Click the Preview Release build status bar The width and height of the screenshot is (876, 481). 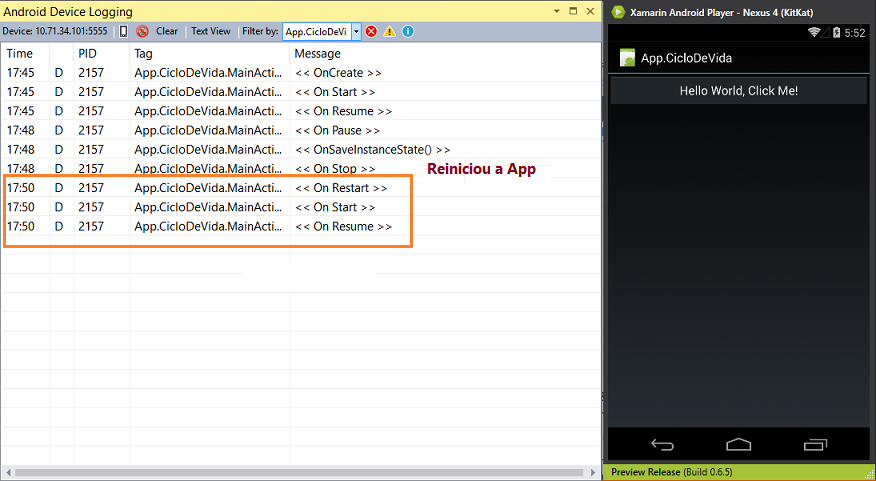coord(740,472)
